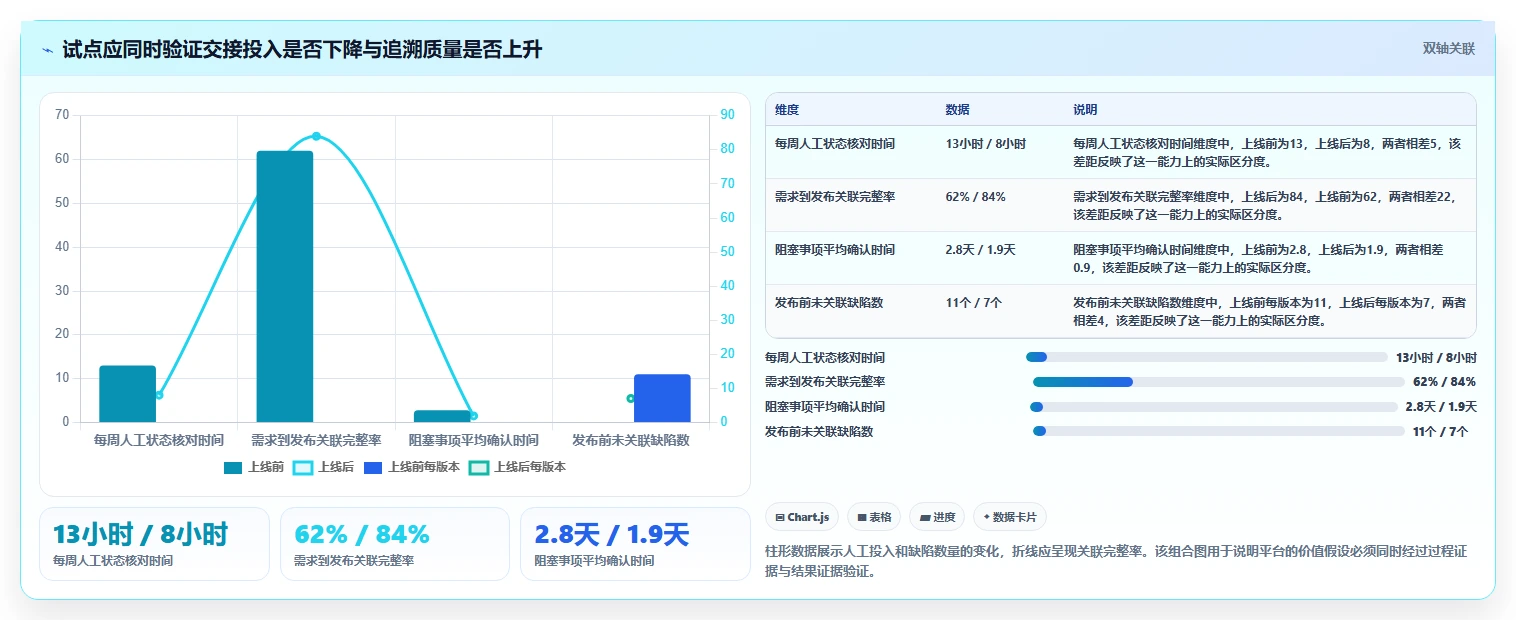Screen dimensions: 1516x620
Task: Toggle the 上线后 legend swatch
Action: coord(303,467)
